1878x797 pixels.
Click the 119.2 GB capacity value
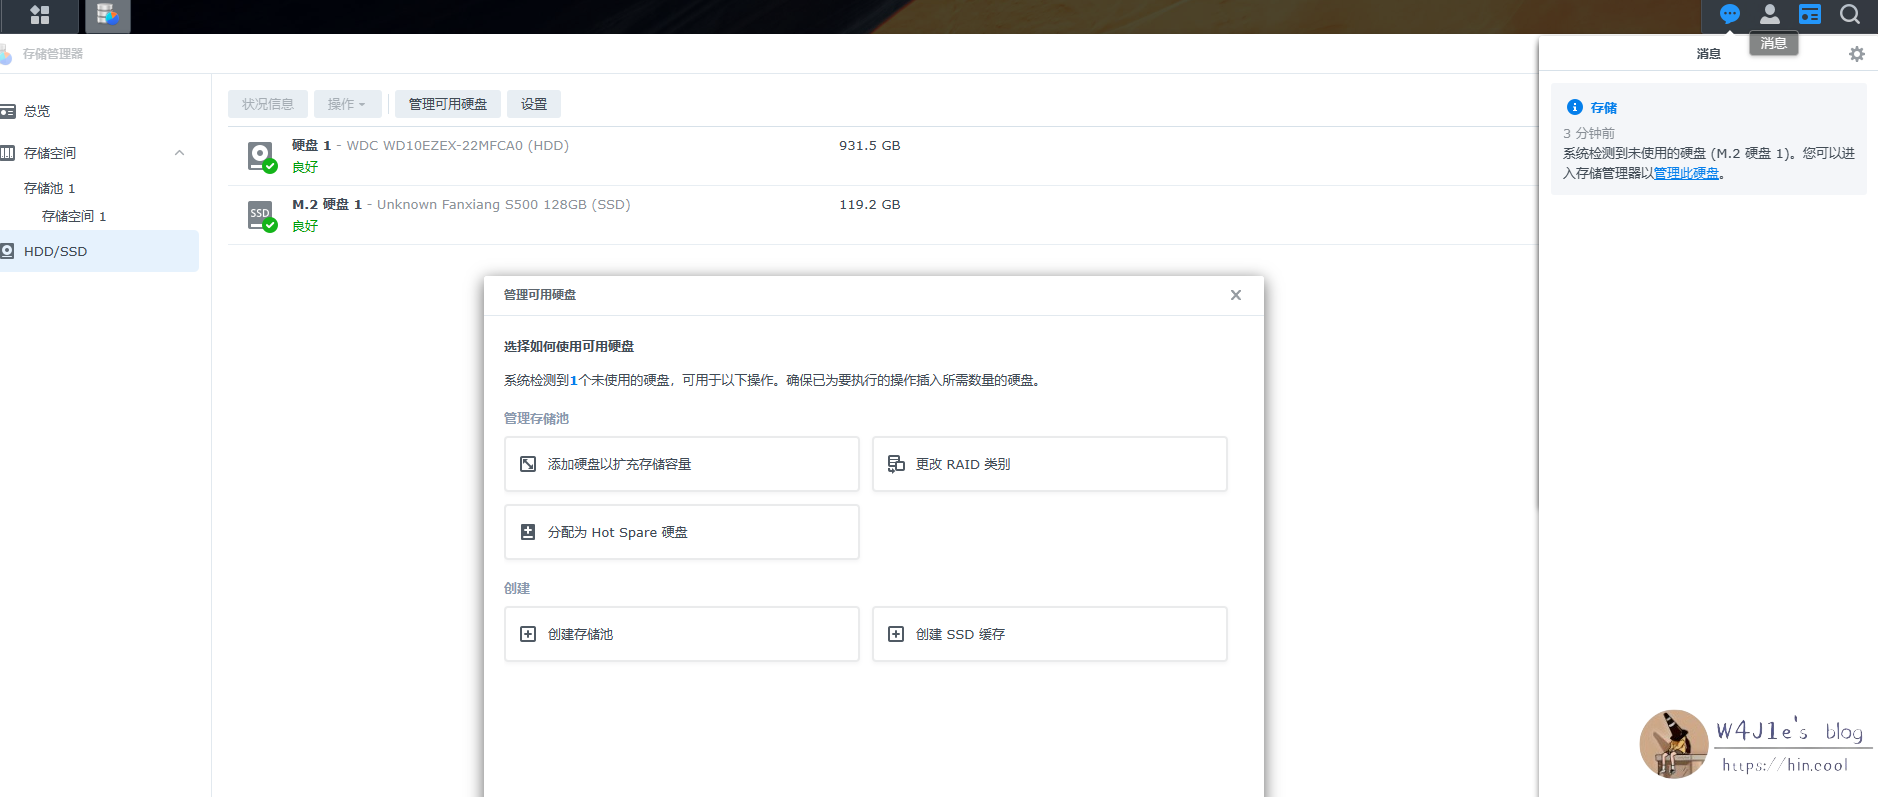point(870,205)
